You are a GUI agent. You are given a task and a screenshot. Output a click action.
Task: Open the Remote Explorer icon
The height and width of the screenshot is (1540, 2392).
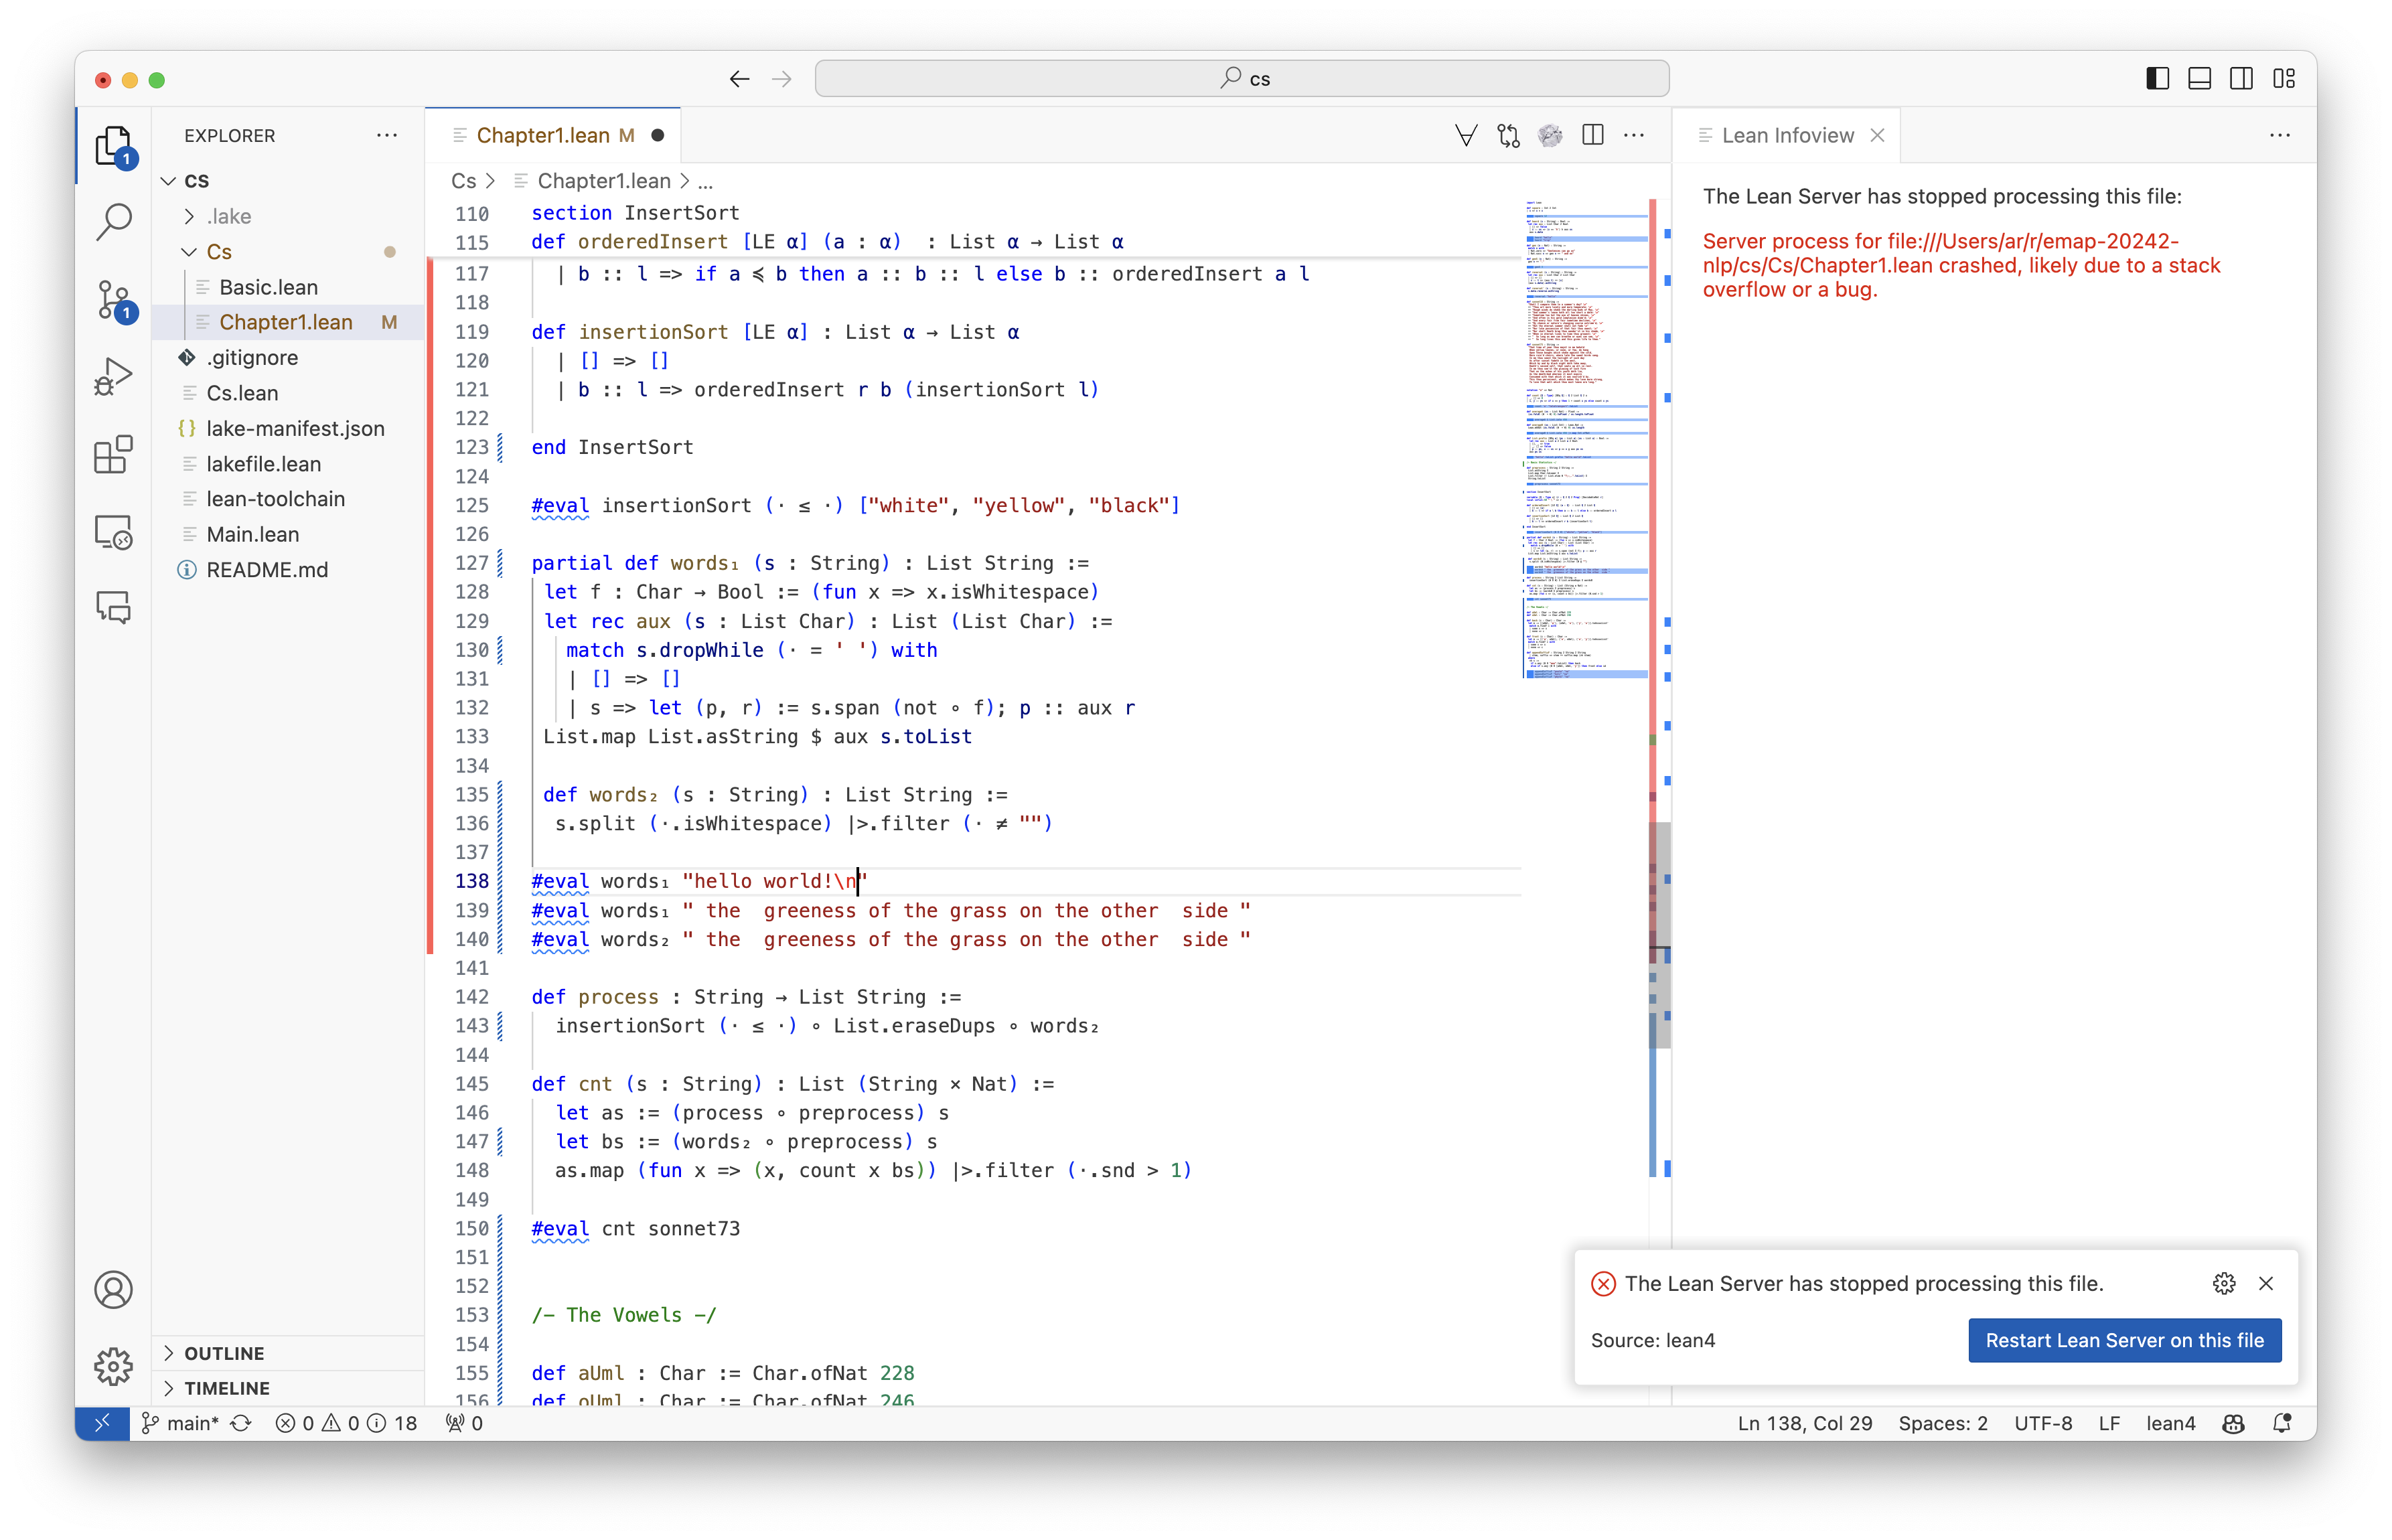click(113, 532)
